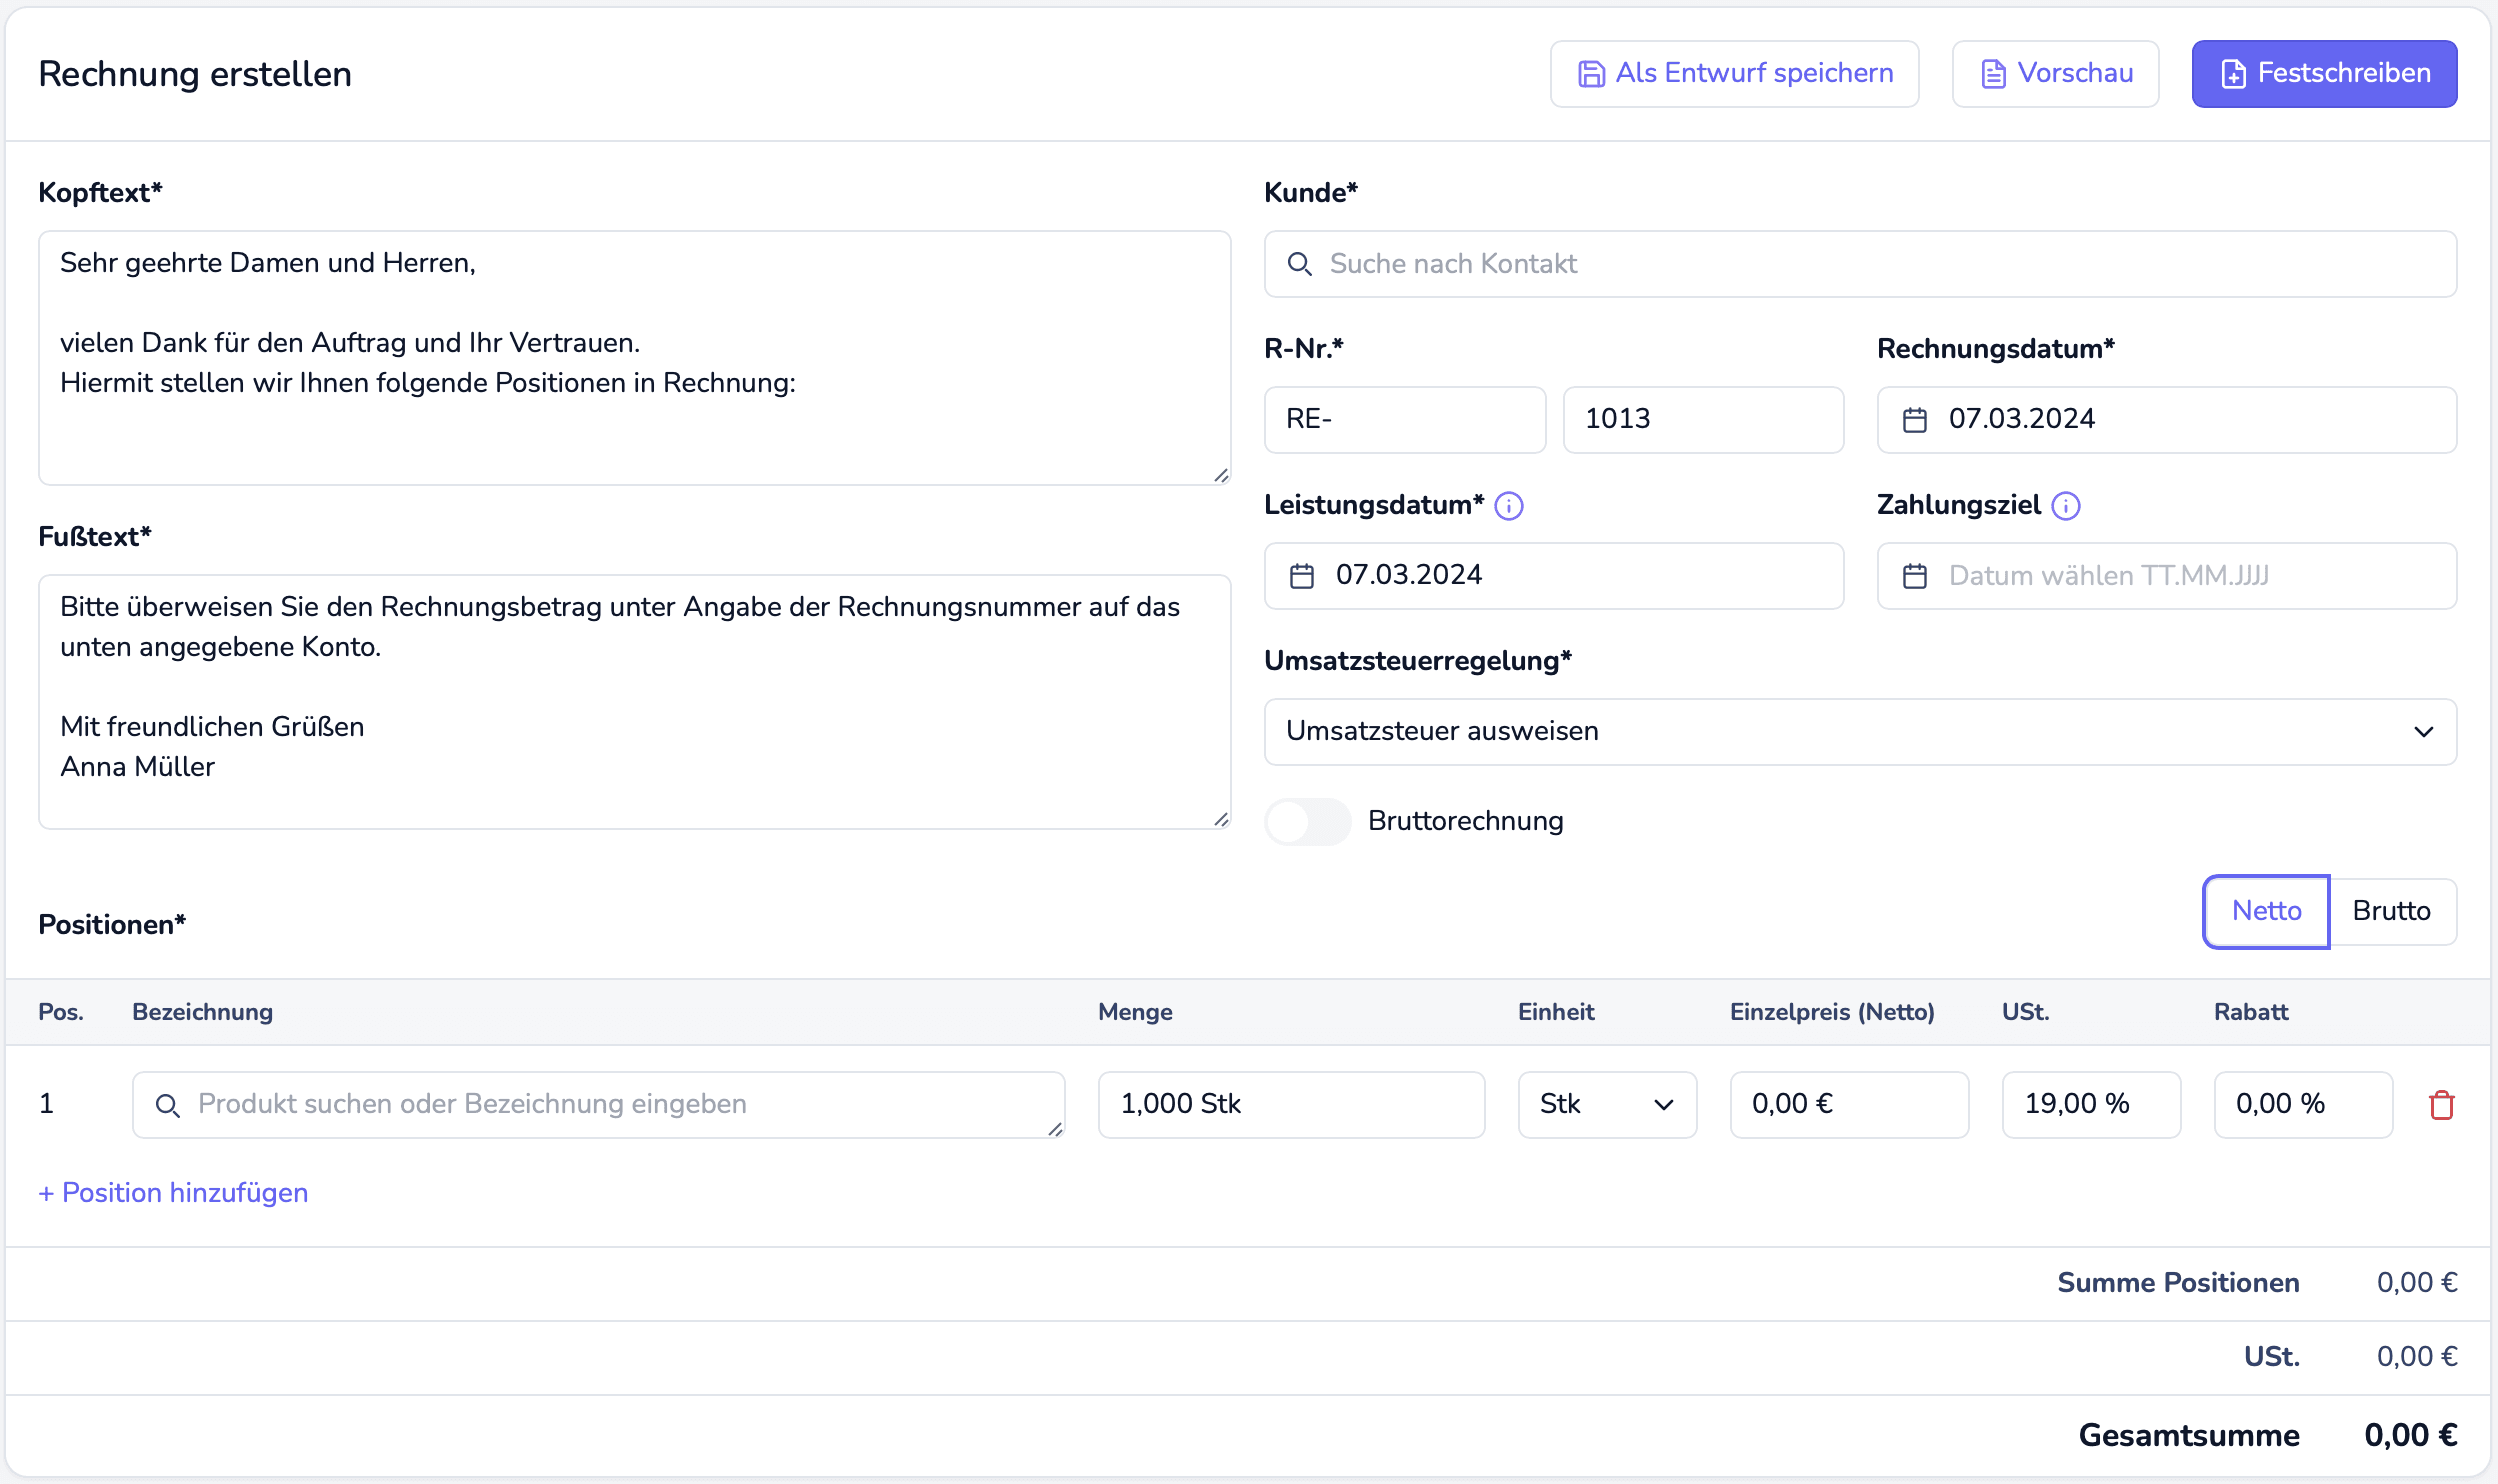Click the Gesamtsumme 0,00 € value
This screenshot has width=2498, height=1484.
click(2410, 1436)
